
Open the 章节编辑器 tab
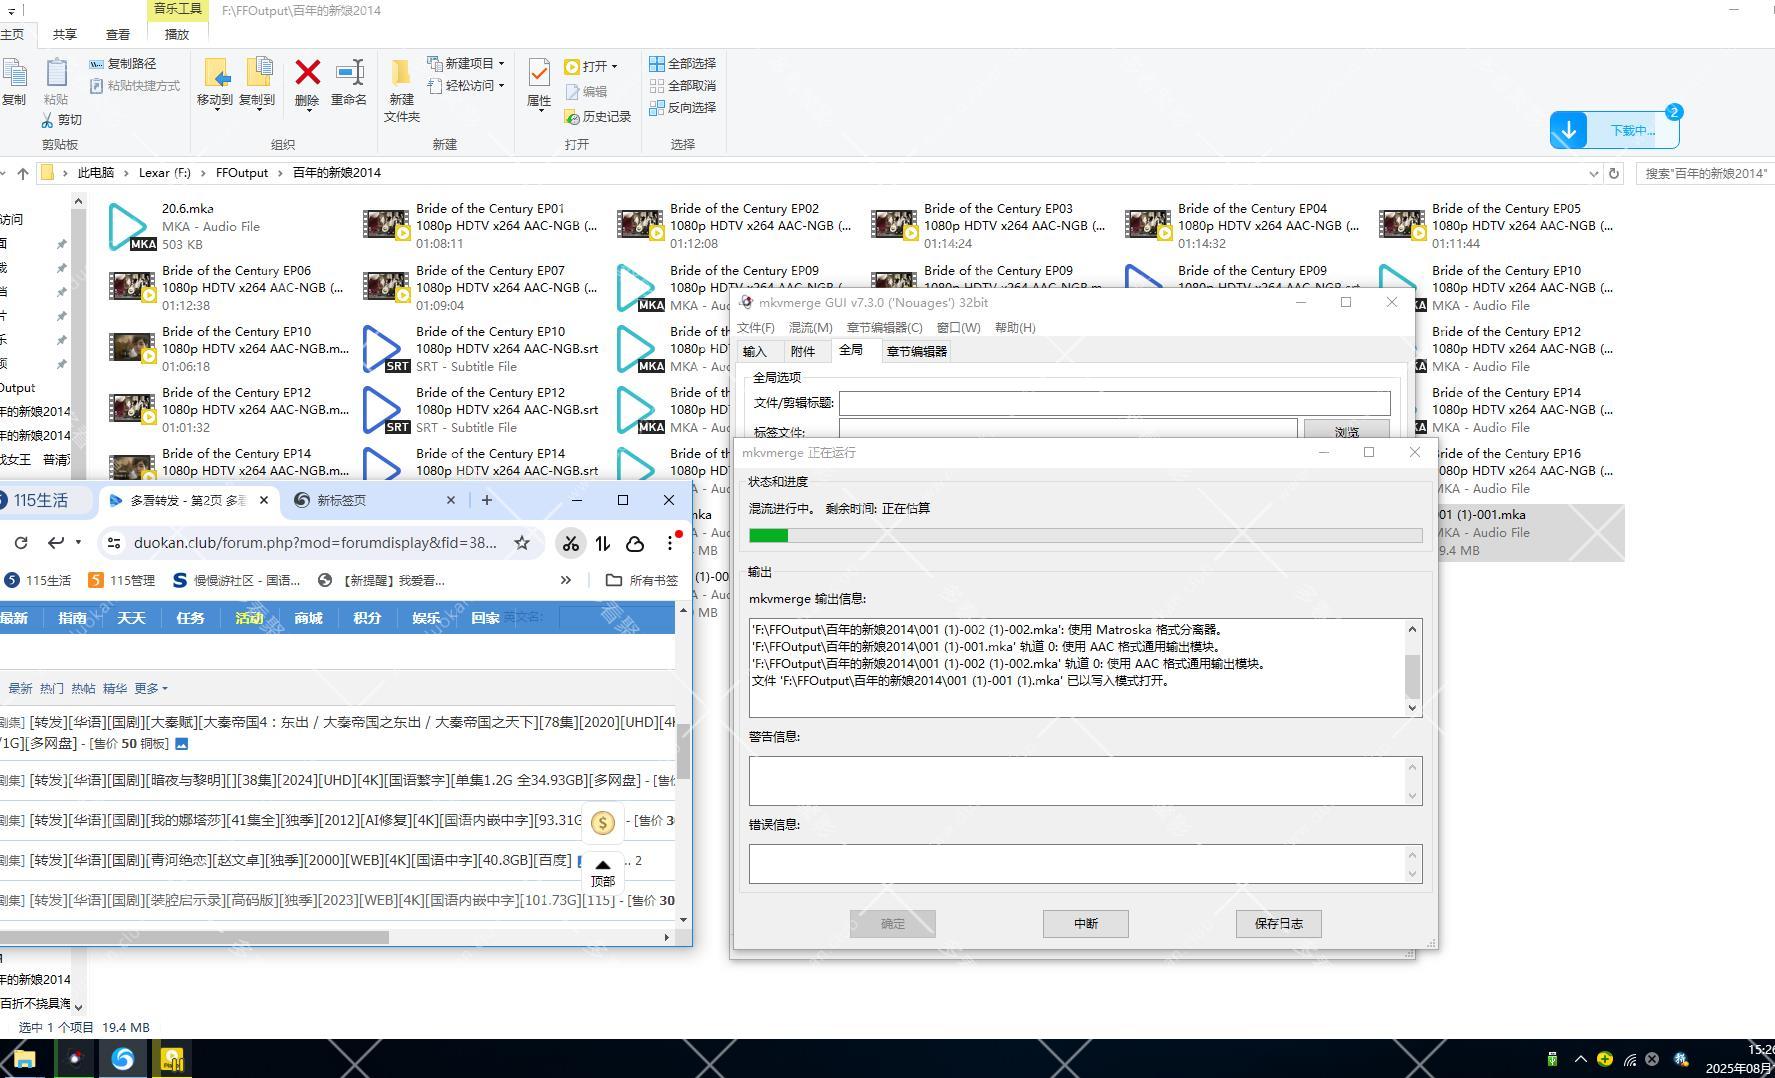[x=916, y=351]
